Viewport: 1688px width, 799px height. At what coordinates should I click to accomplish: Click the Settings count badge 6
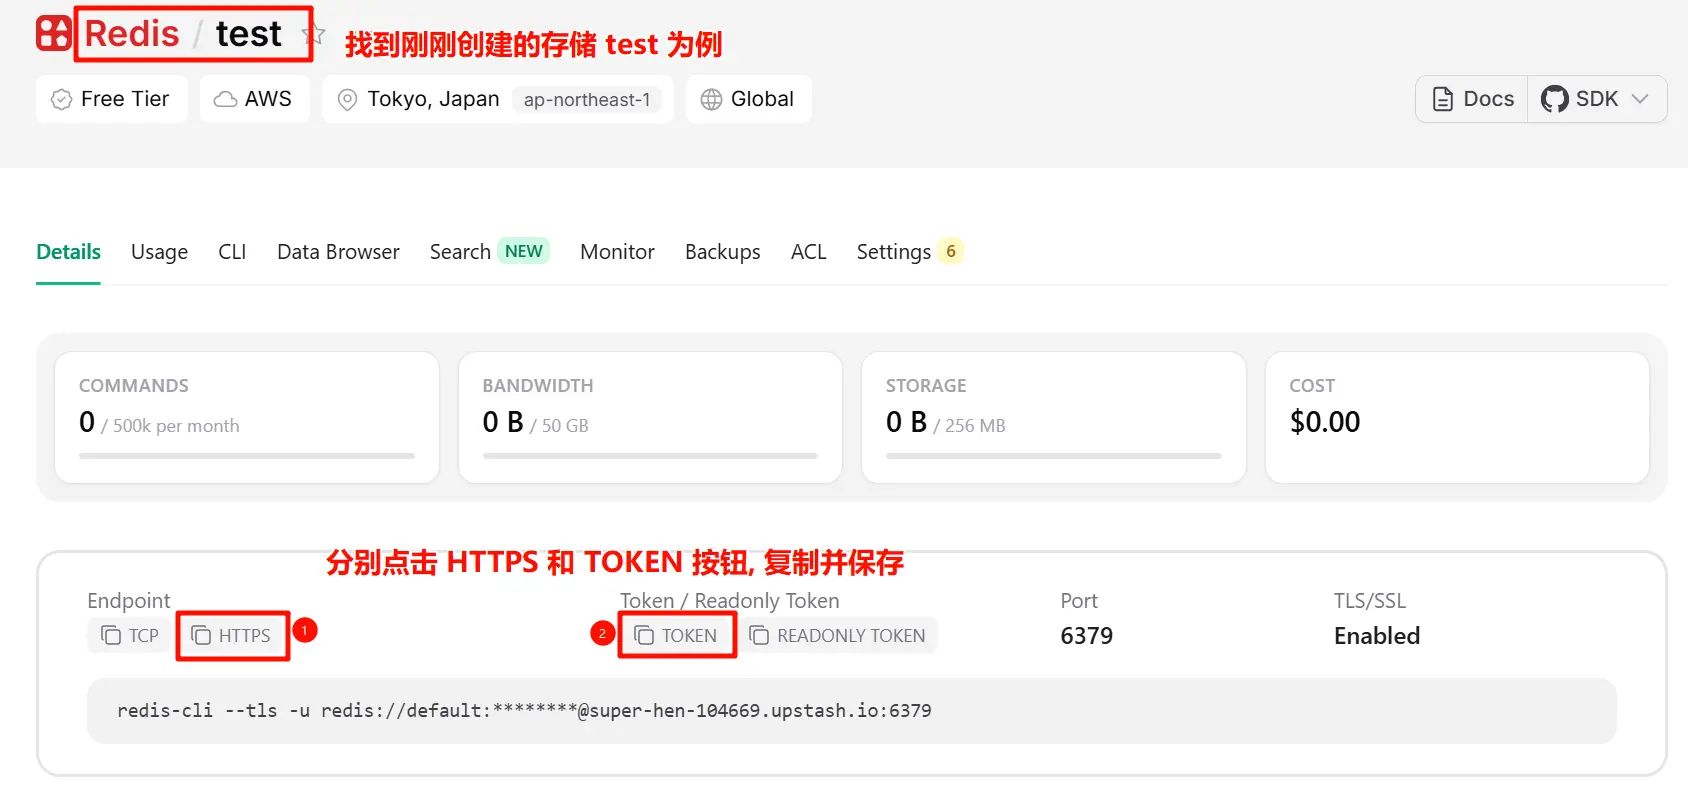(951, 251)
